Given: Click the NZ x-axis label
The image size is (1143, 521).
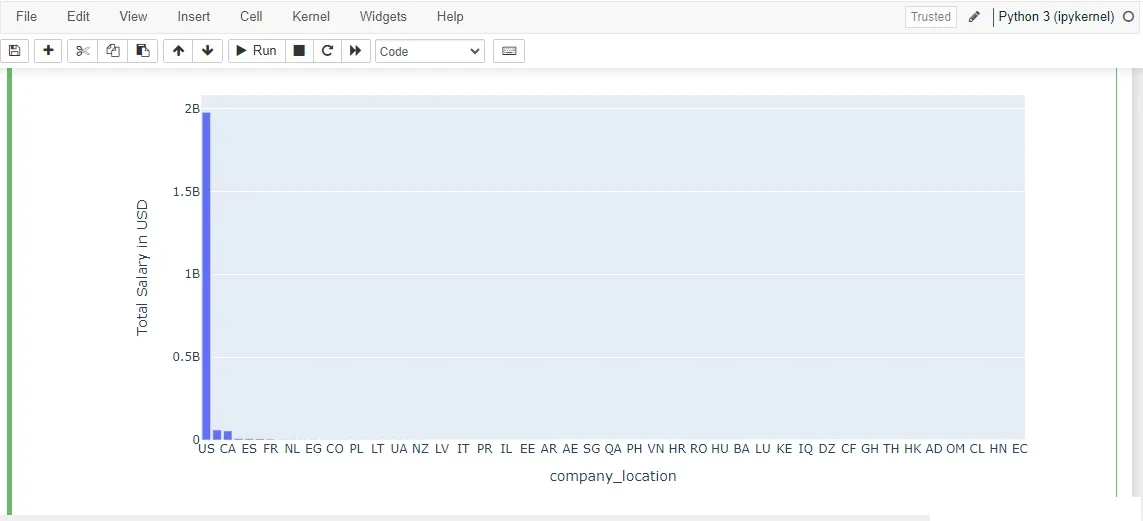Looking at the screenshot, I should click(x=420, y=449).
